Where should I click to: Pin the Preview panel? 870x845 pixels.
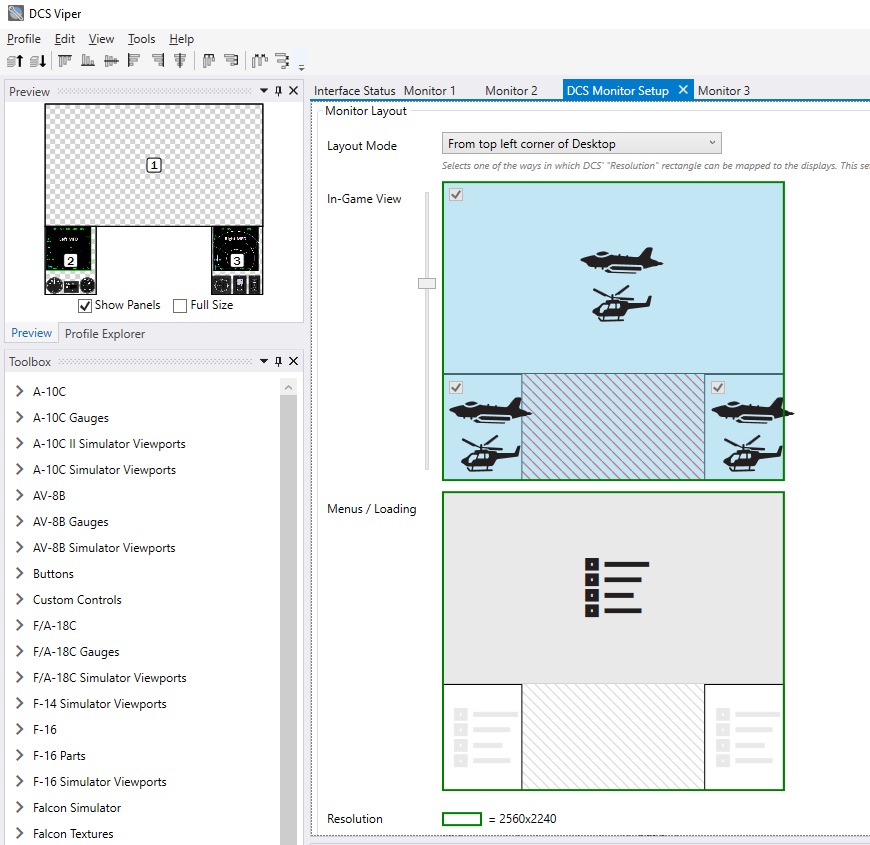279,91
